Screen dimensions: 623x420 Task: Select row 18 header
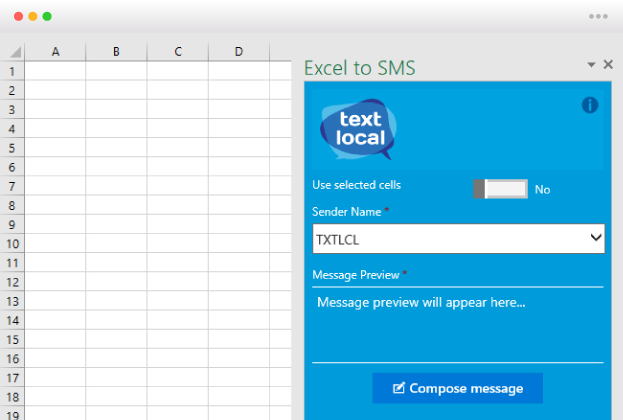(12, 397)
